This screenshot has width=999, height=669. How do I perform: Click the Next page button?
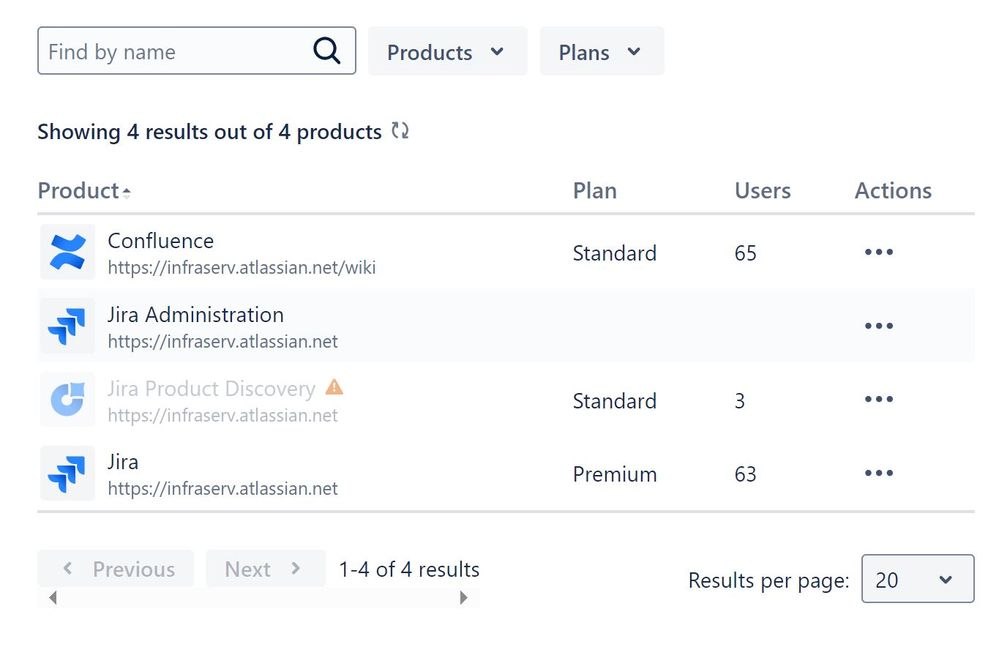coord(265,569)
